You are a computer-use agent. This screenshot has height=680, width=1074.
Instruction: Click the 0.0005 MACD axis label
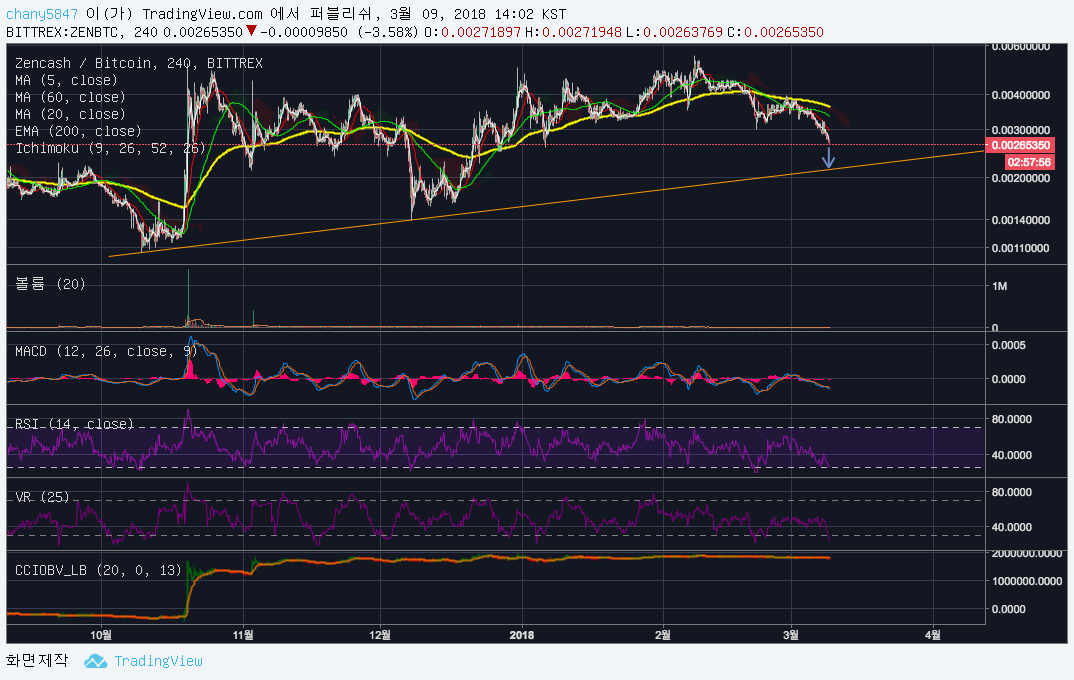[x=1008, y=345]
